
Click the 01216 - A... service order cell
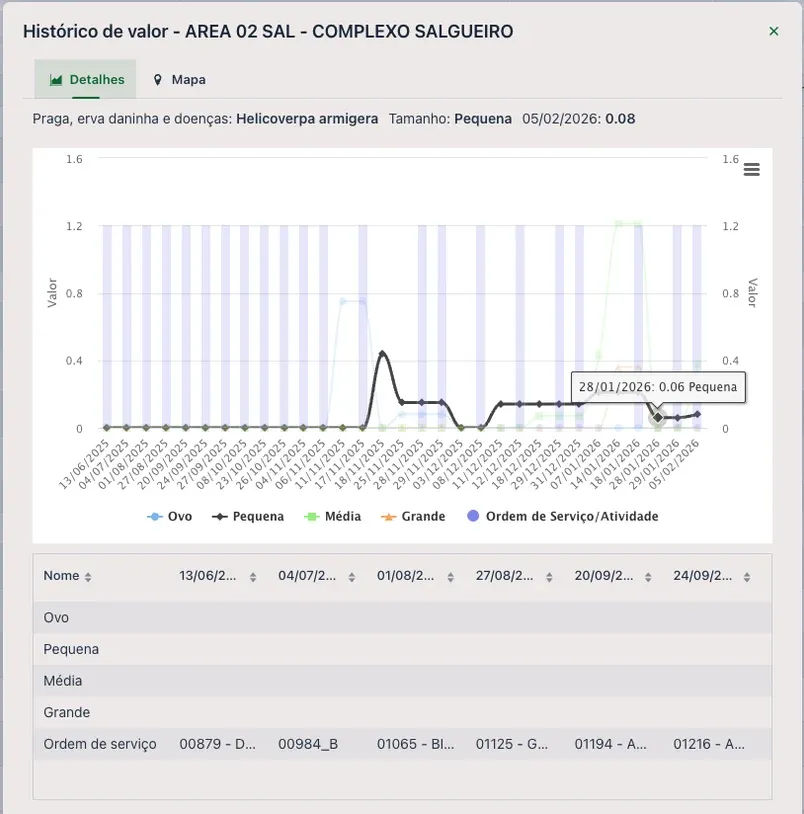point(709,744)
